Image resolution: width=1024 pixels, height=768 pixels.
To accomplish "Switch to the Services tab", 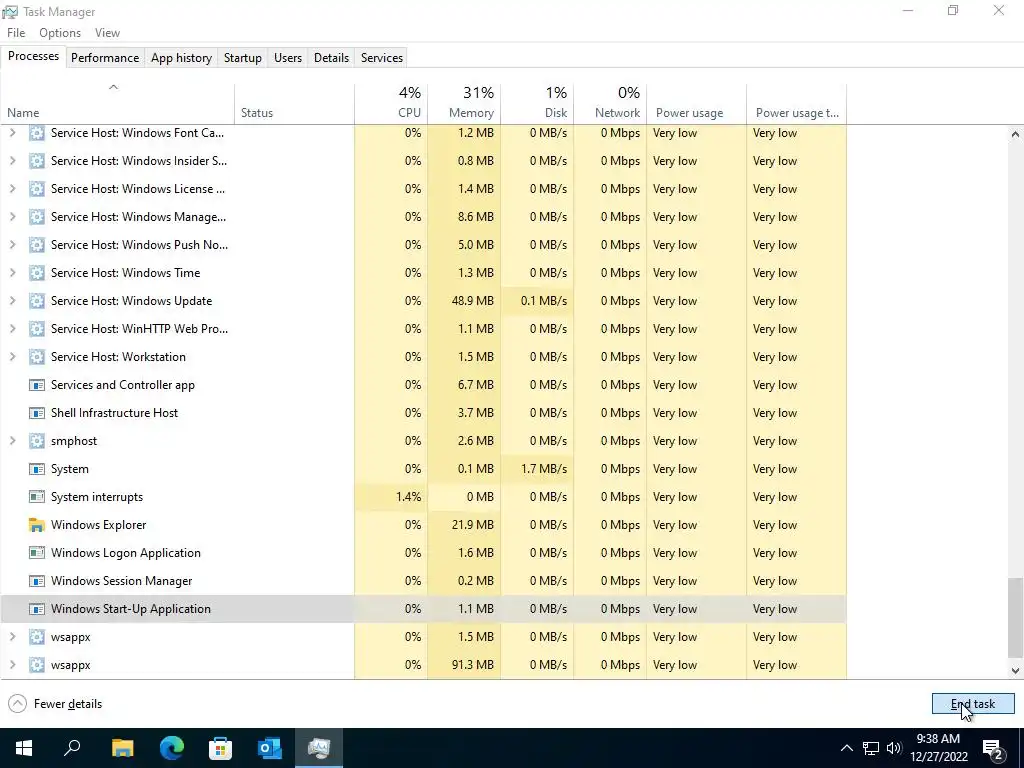I will pos(382,57).
